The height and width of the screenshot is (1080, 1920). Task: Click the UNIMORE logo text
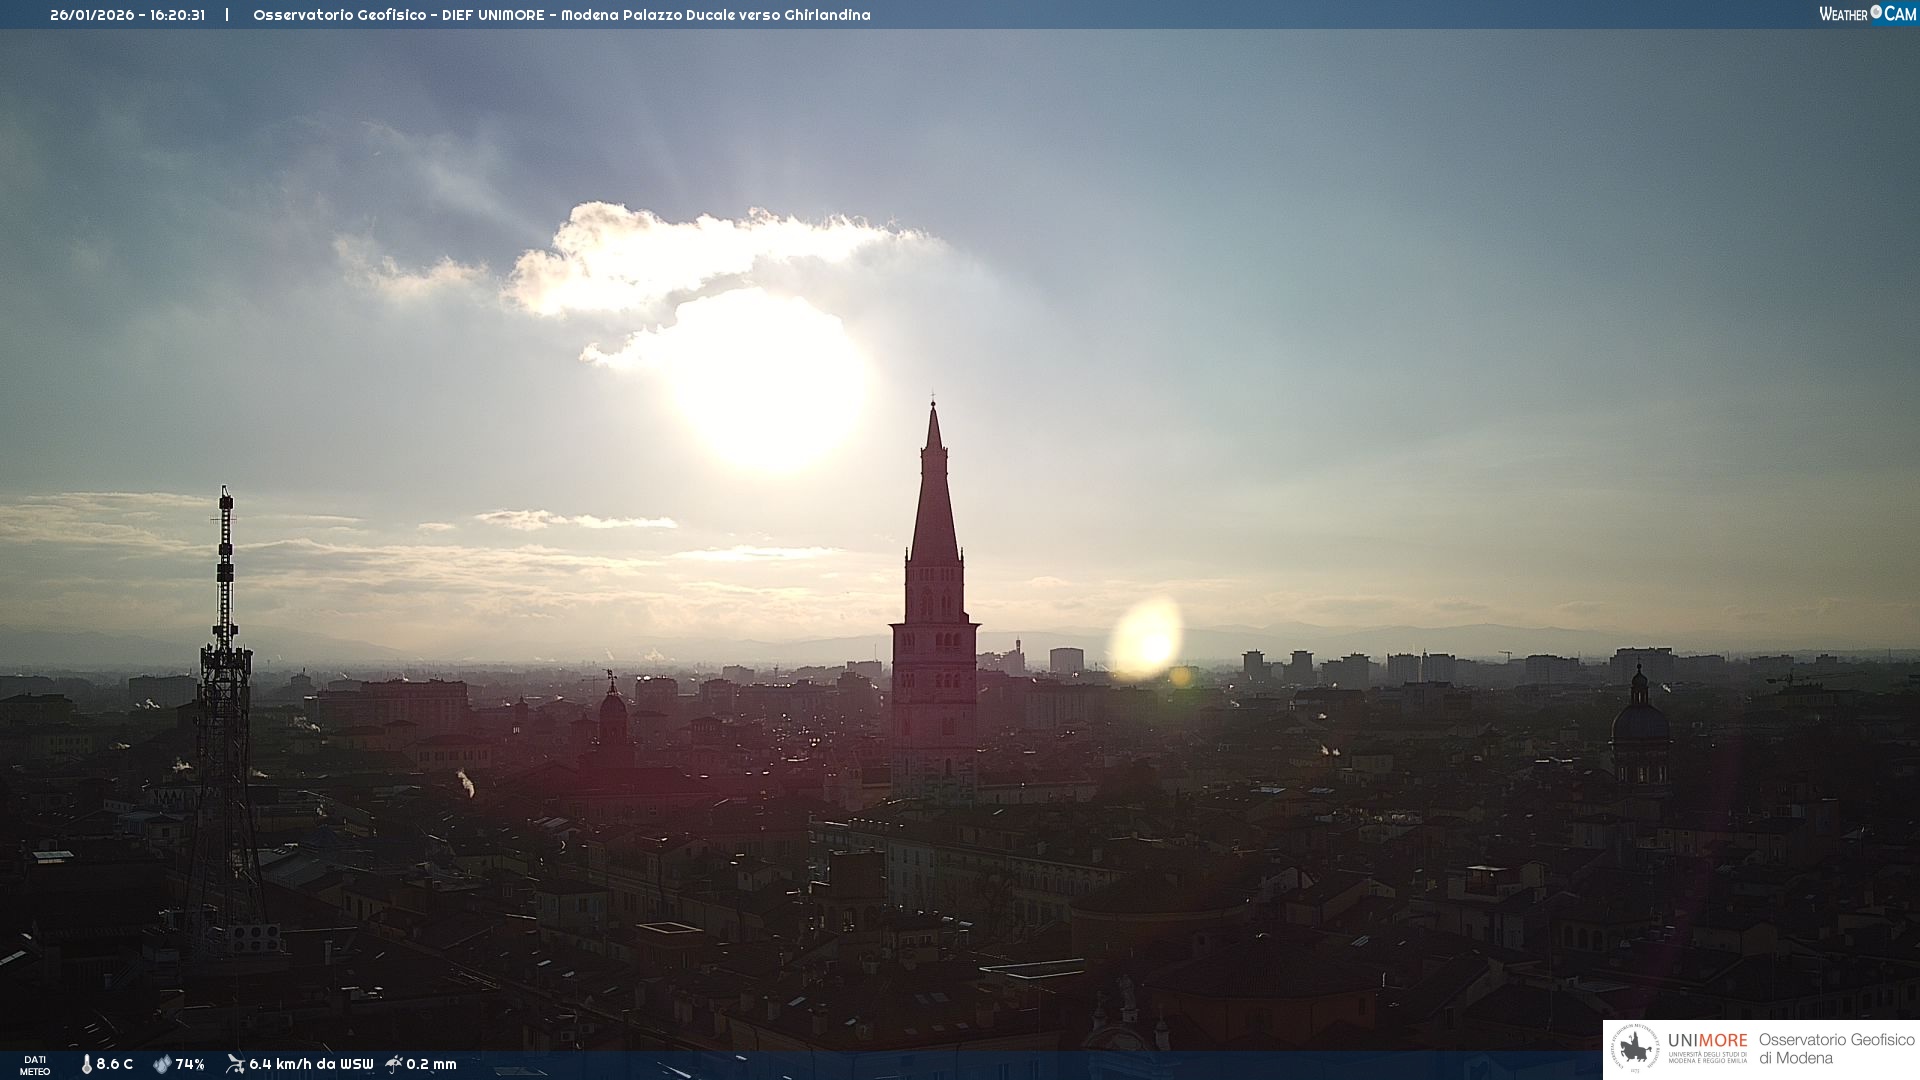point(1707,1041)
